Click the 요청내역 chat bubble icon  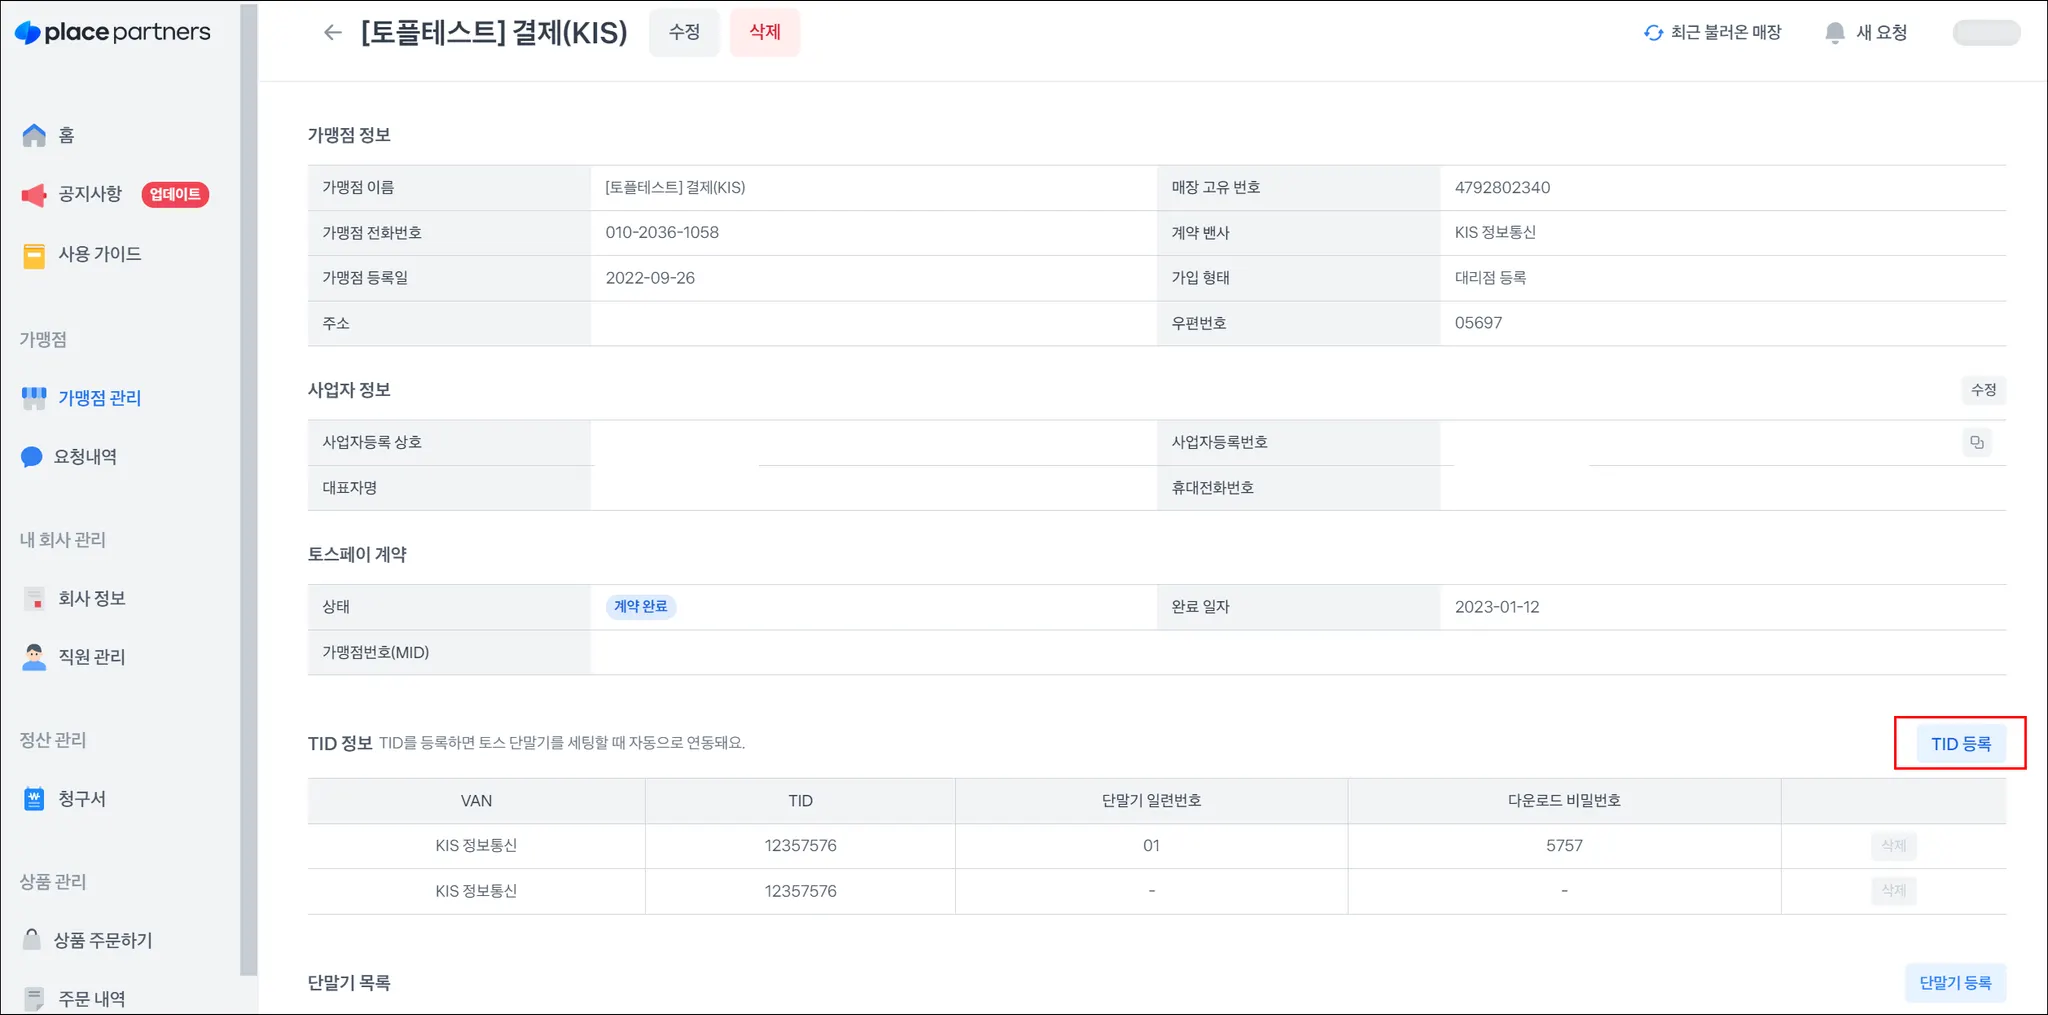(32, 457)
